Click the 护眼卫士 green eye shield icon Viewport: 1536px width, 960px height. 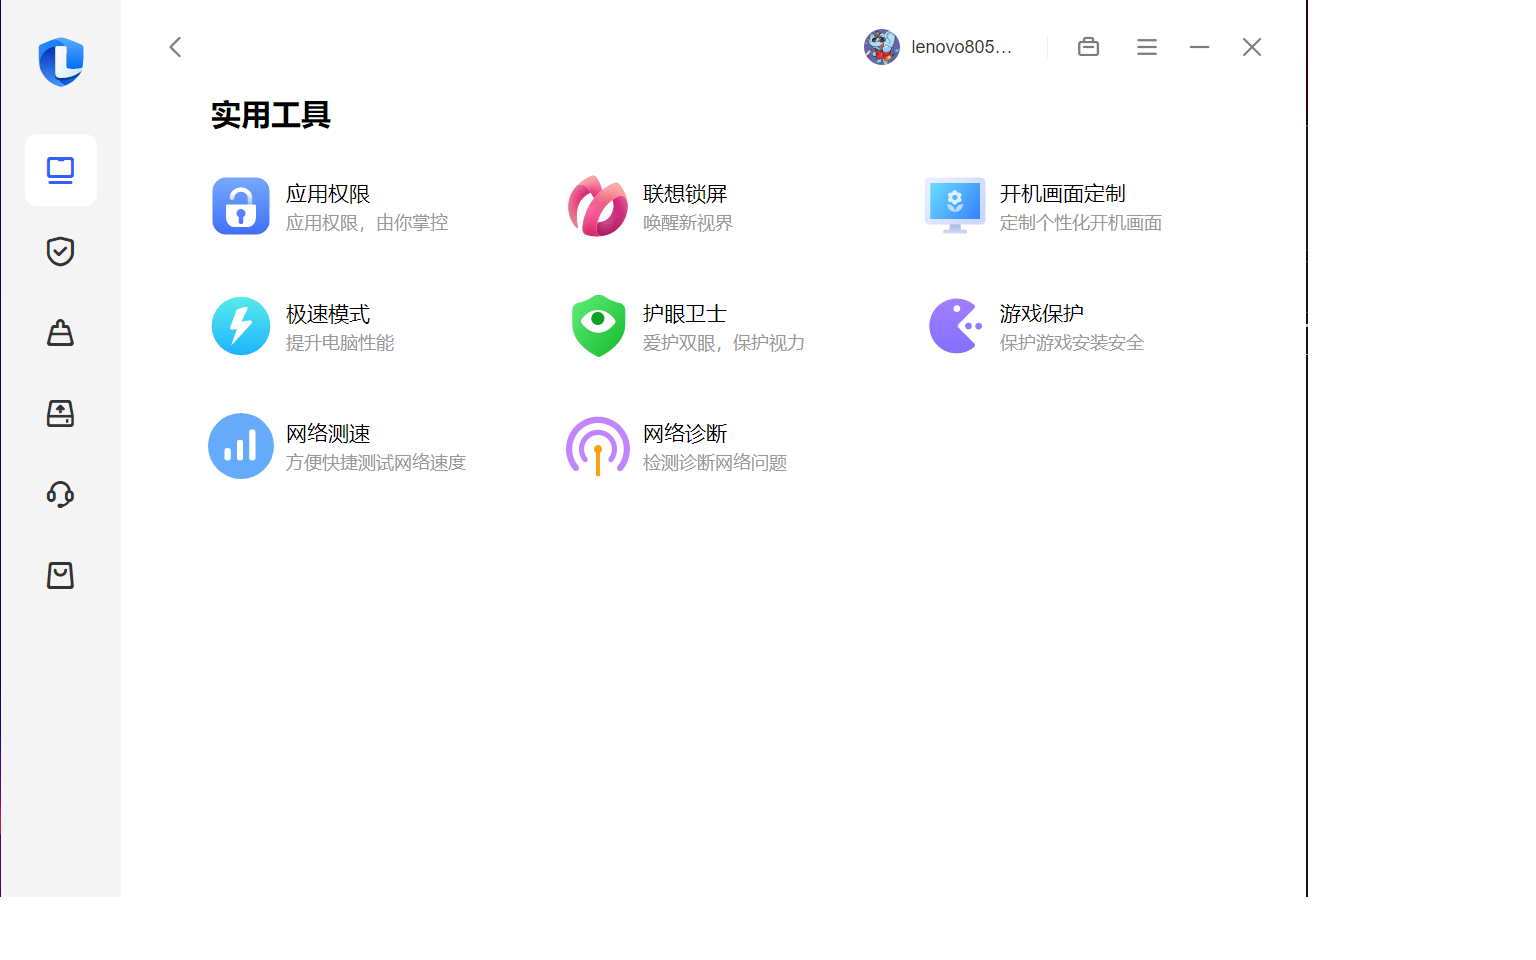click(598, 326)
